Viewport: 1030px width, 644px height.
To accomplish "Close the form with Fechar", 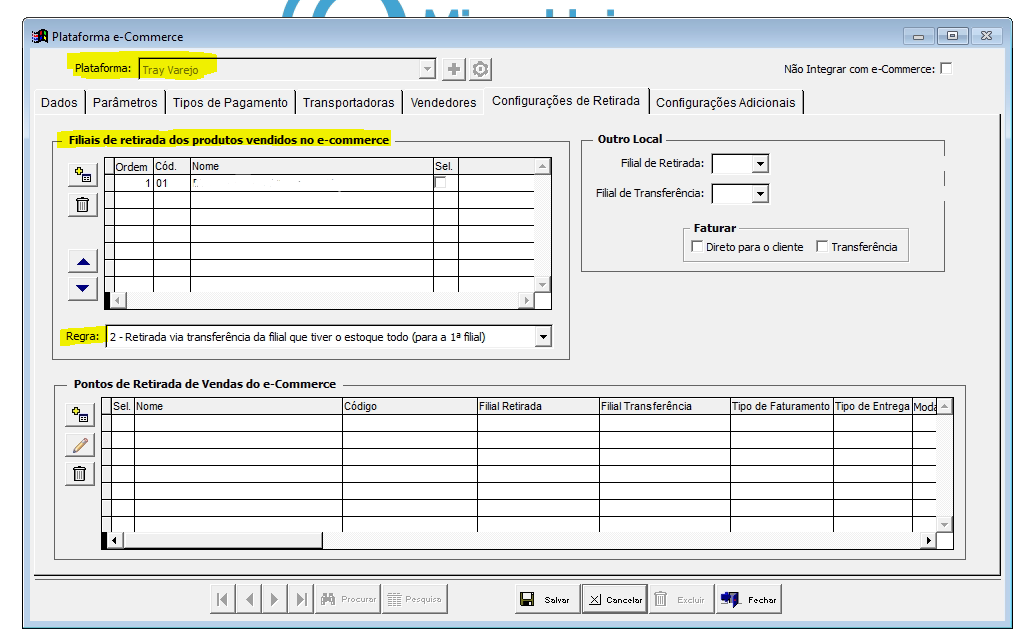I will pyautogui.click(x=749, y=599).
